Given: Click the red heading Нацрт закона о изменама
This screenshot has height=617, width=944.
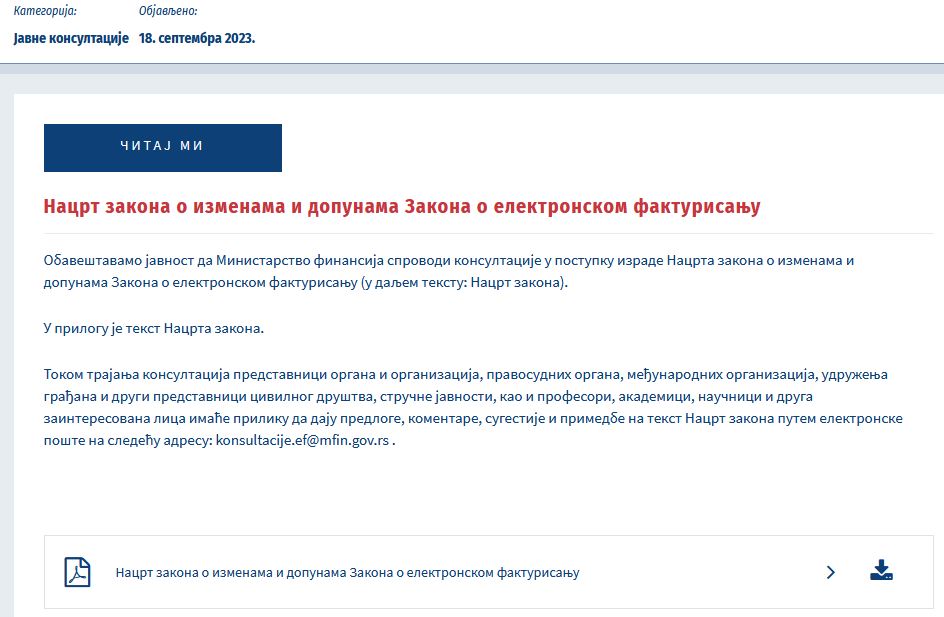Looking at the screenshot, I should (402, 206).
